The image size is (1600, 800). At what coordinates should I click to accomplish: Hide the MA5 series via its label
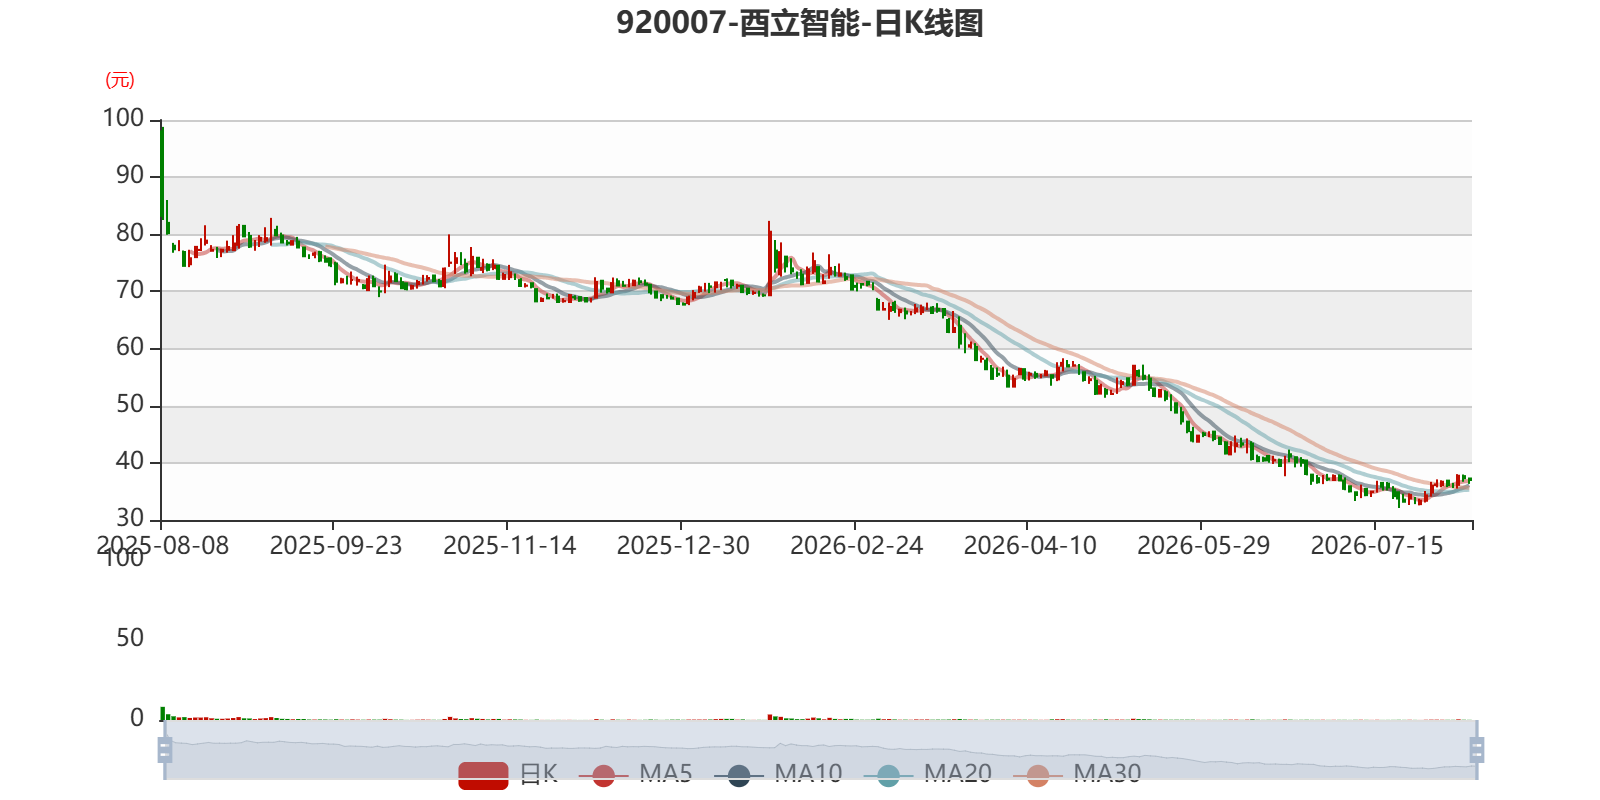(666, 773)
